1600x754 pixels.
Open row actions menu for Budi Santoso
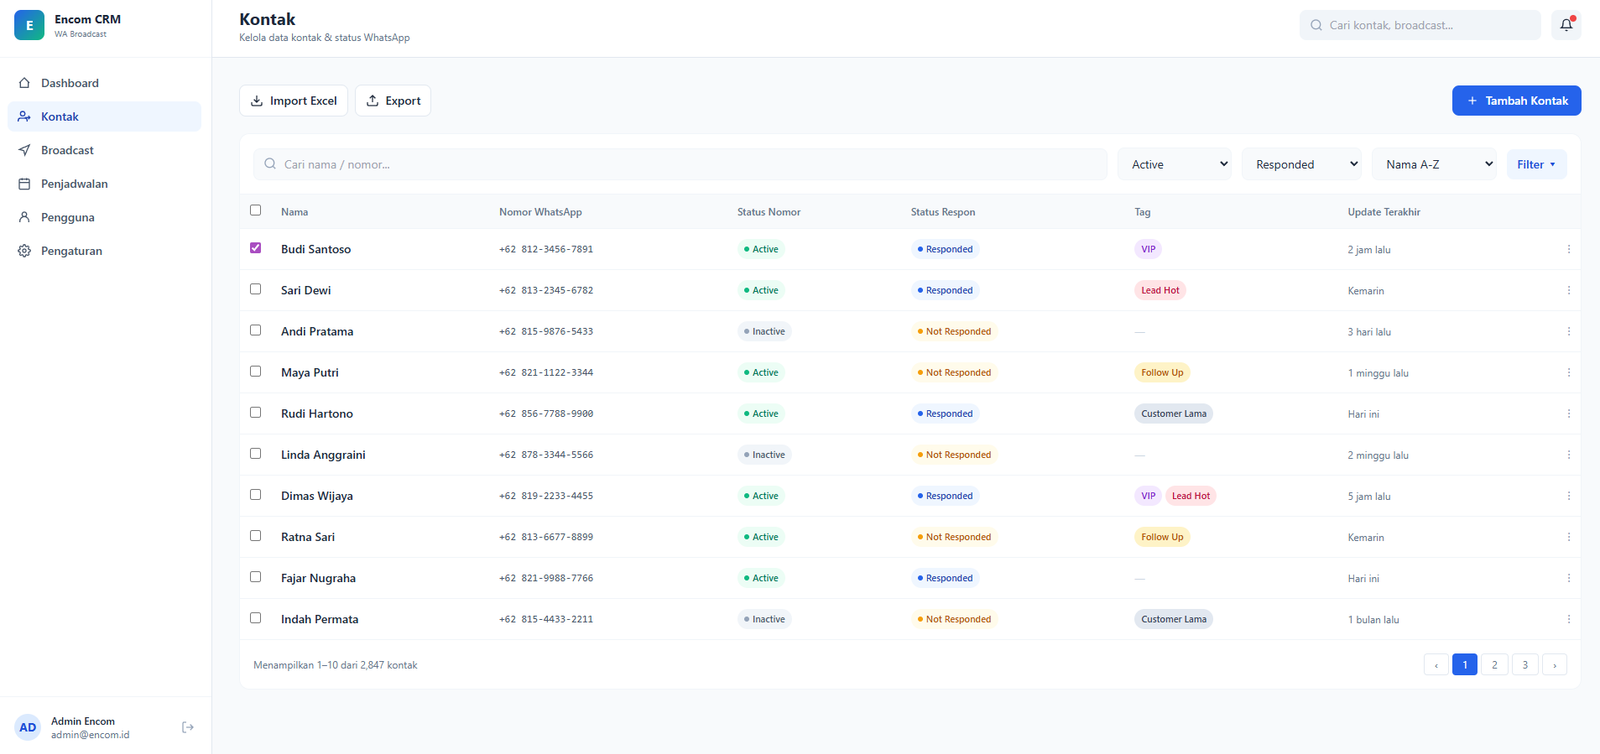(x=1568, y=249)
